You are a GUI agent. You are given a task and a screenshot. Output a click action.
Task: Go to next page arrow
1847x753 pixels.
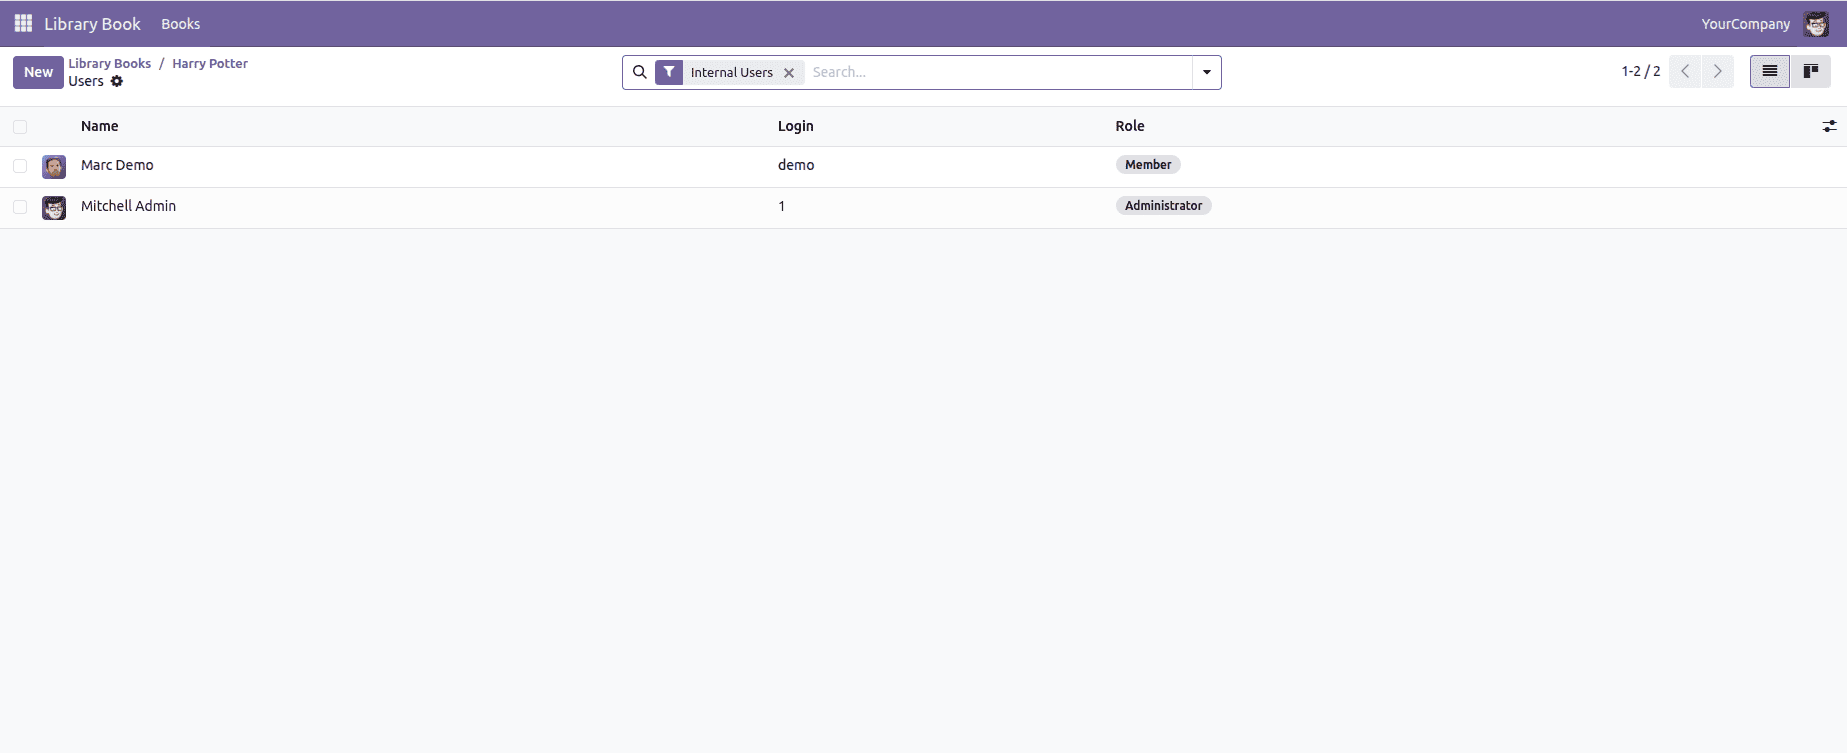point(1718,71)
